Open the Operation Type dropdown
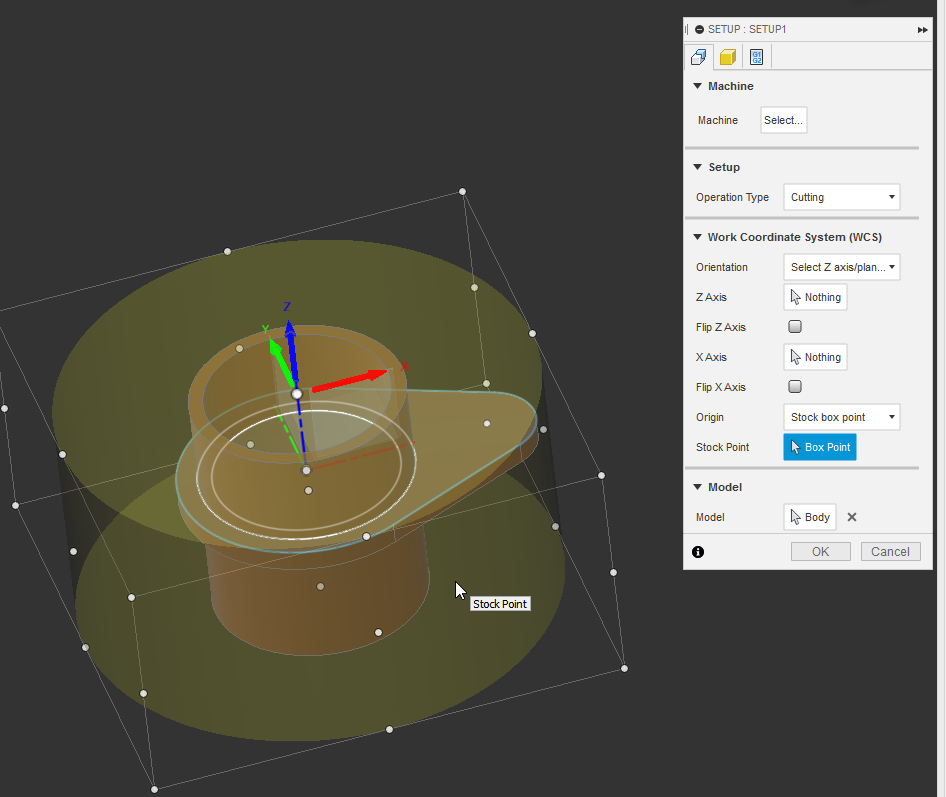 (841, 197)
